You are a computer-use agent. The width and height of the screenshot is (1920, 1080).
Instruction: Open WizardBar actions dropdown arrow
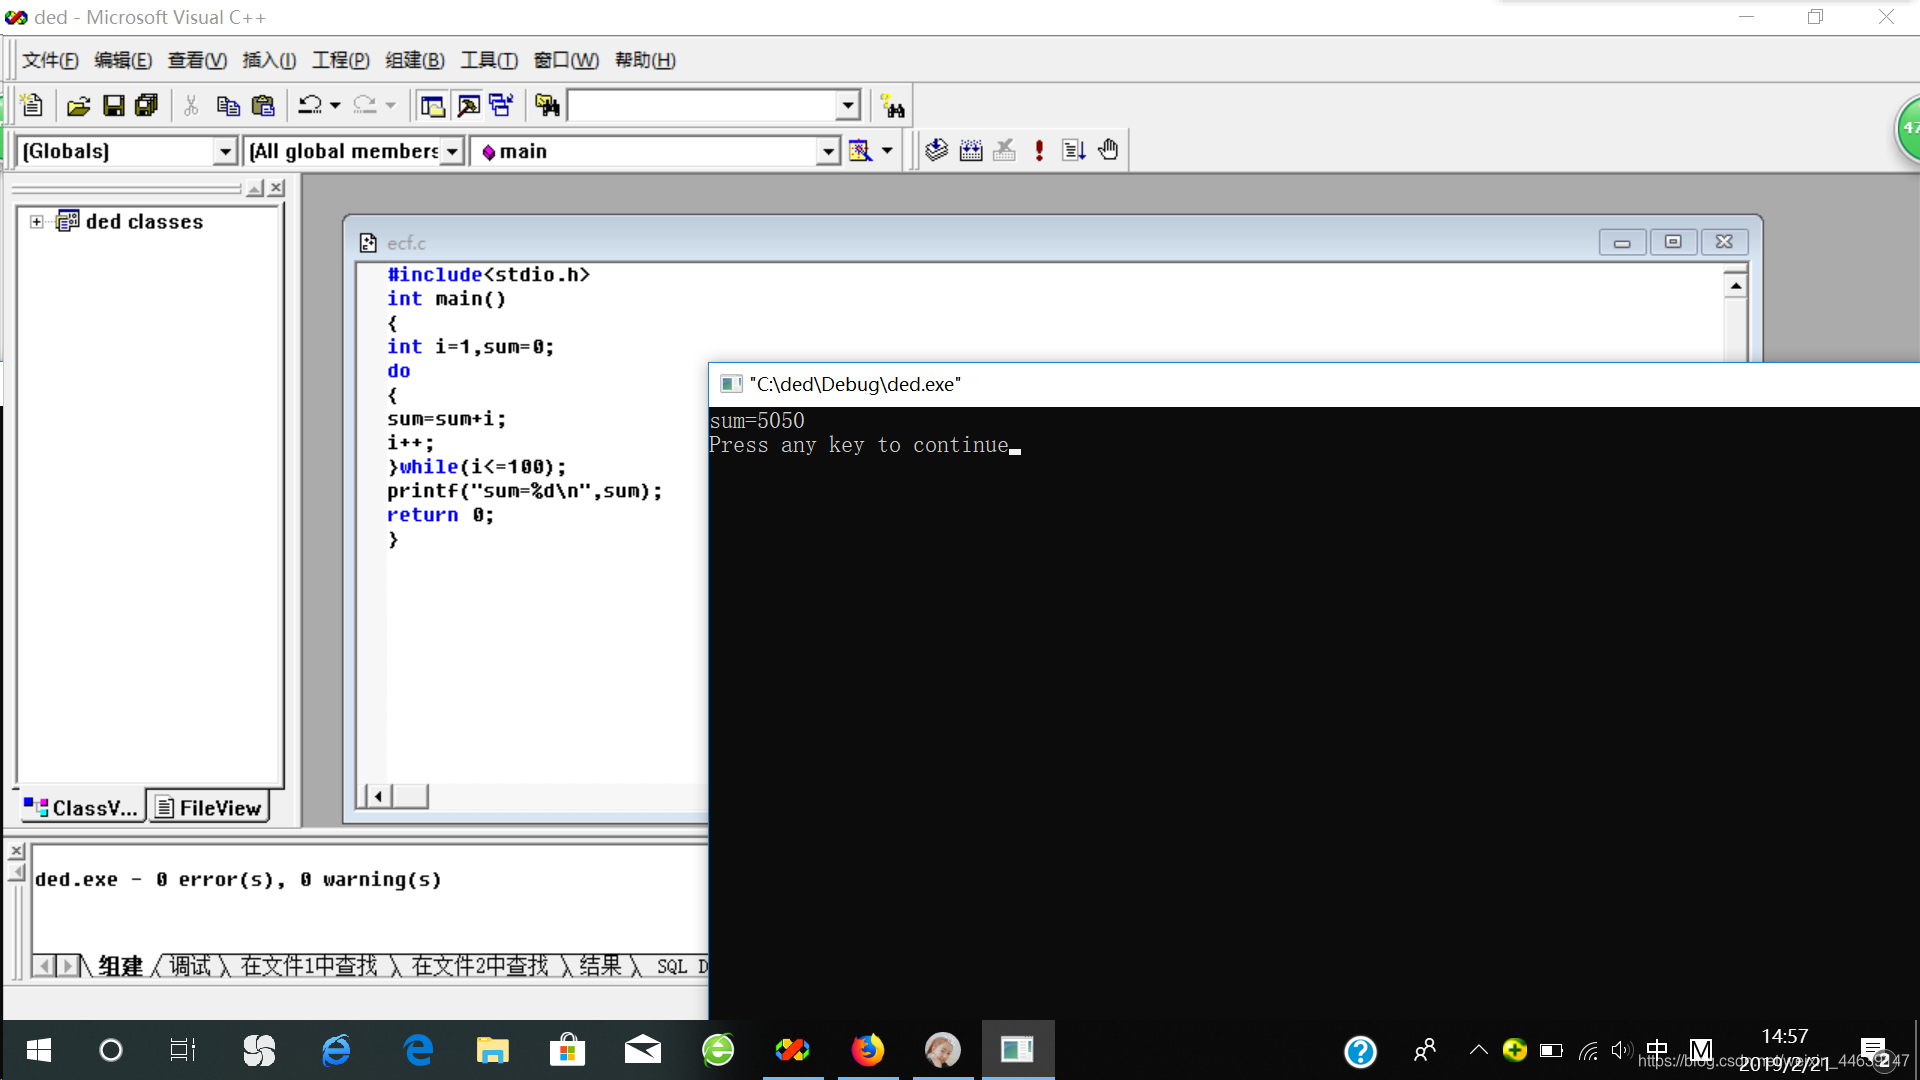tap(887, 151)
